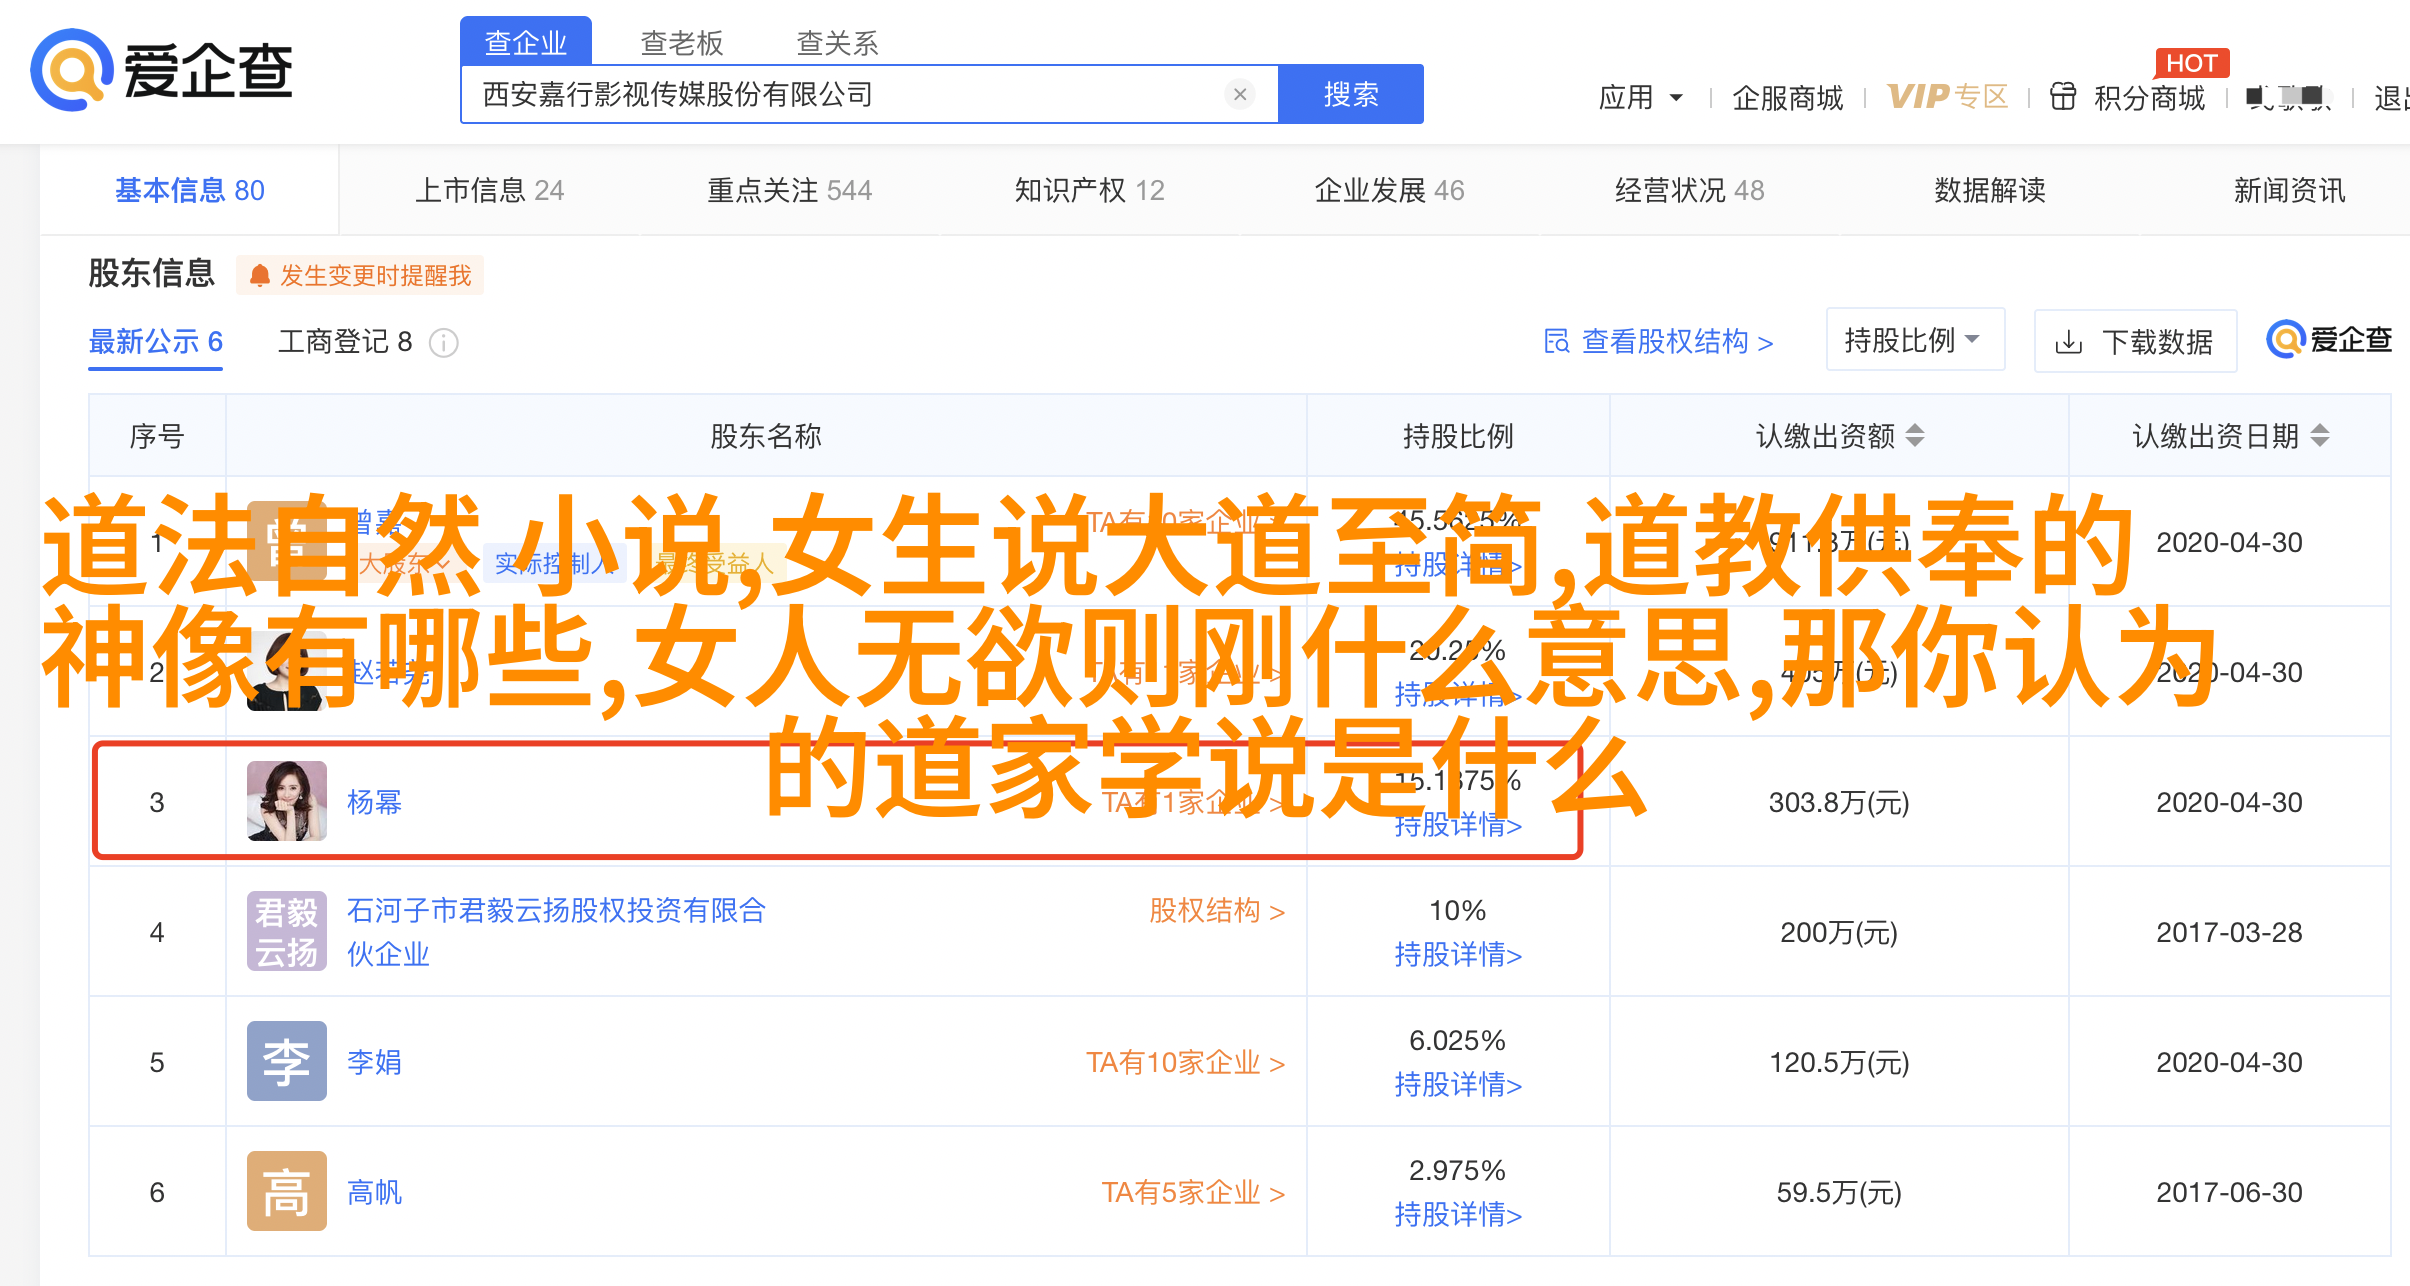The width and height of the screenshot is (2410, 1286).
Task: Open the TA有5家企业 link
Action: click(1193, 1192)
